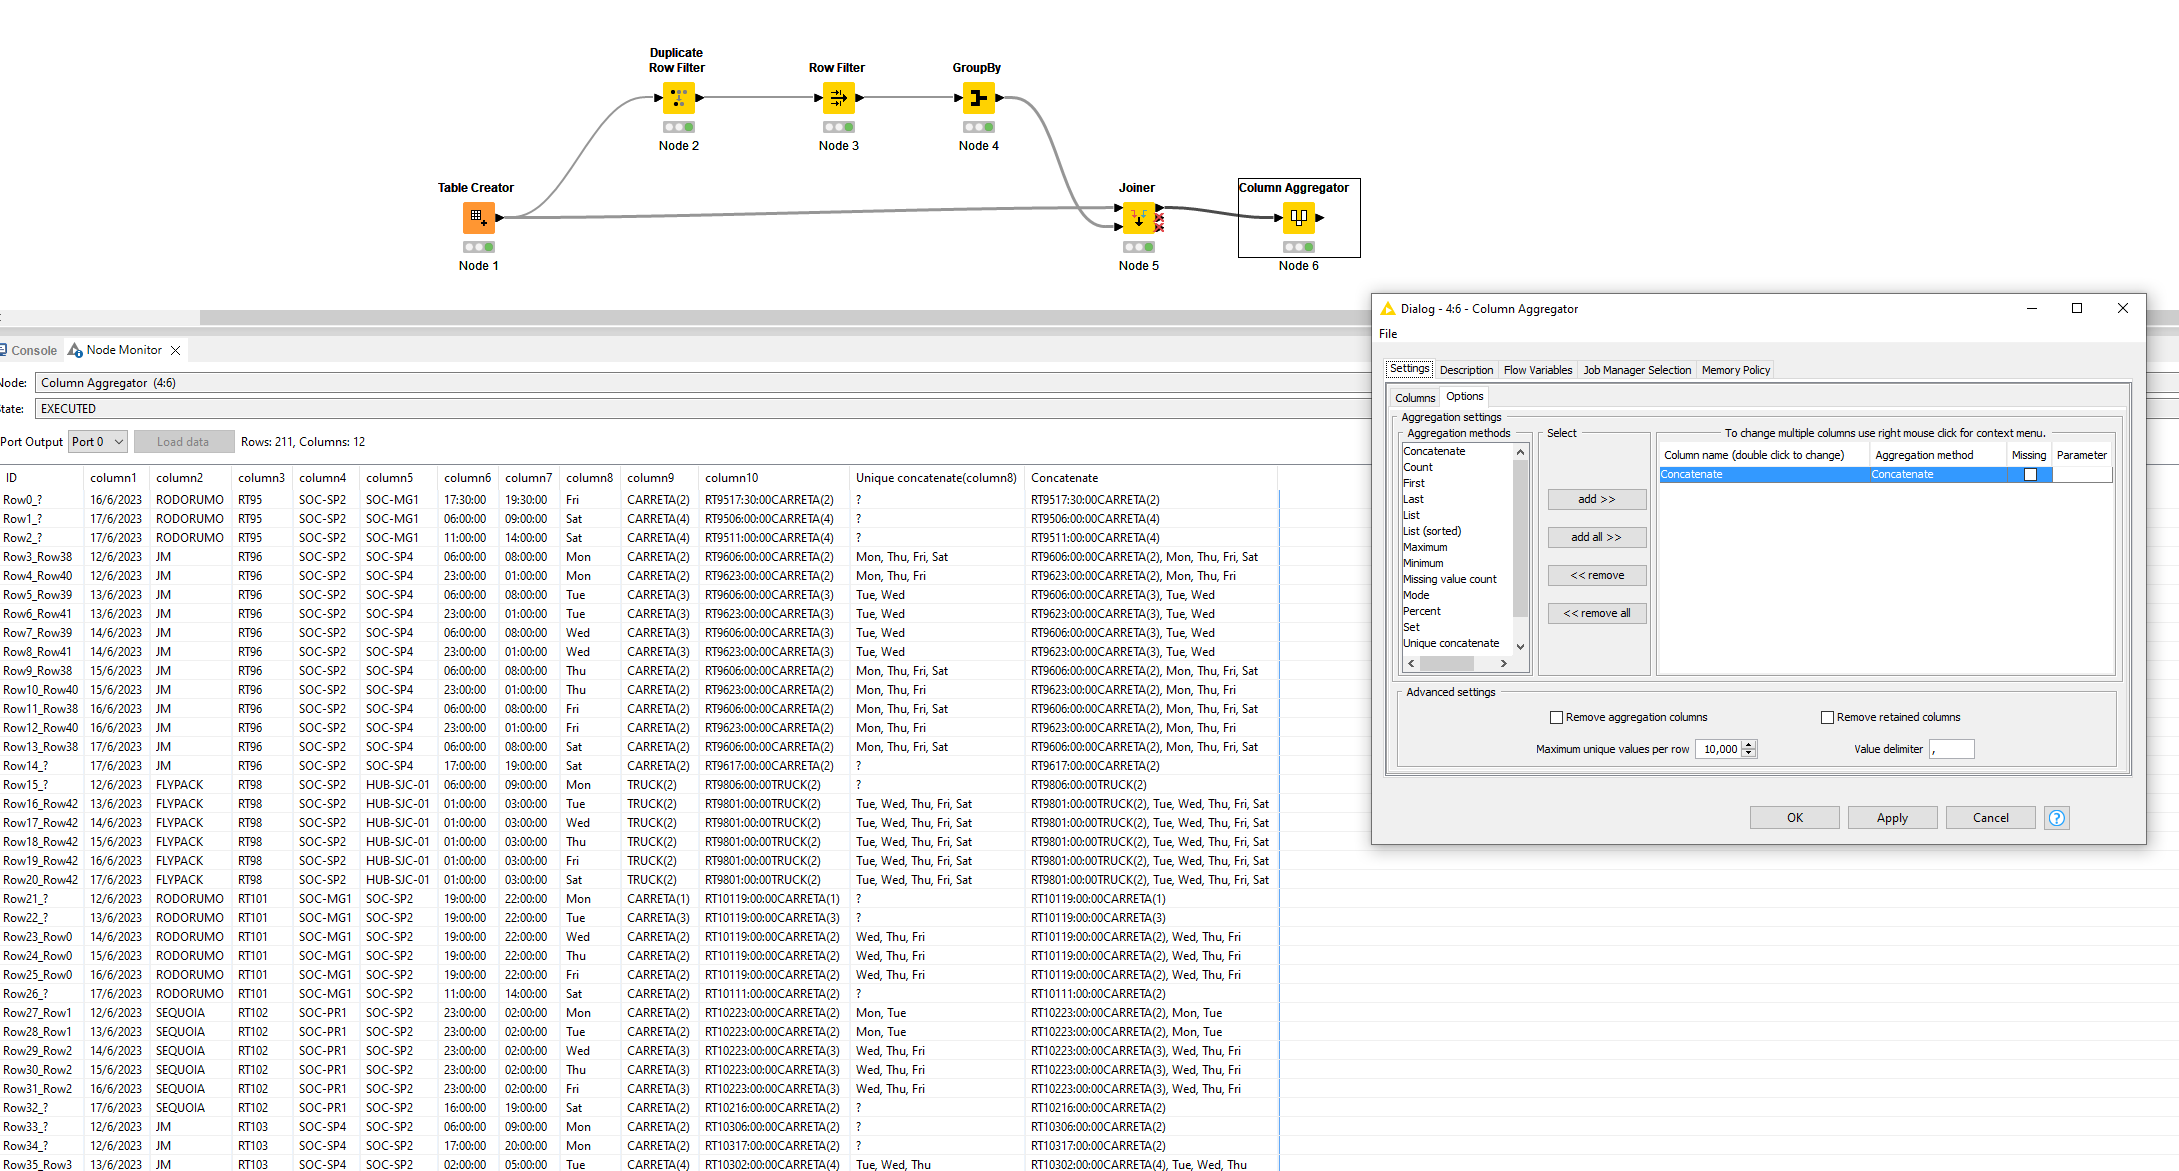
Task: Select the Column Aggregator node icon
Action: [1298, 217]
